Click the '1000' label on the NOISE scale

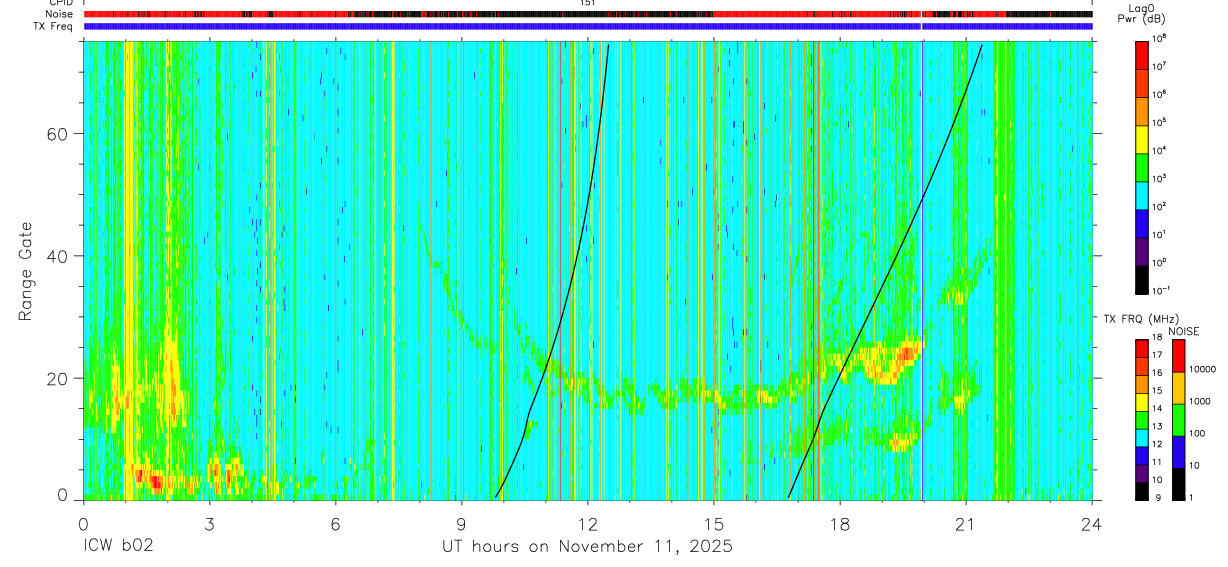click(x=1199, y=402)
